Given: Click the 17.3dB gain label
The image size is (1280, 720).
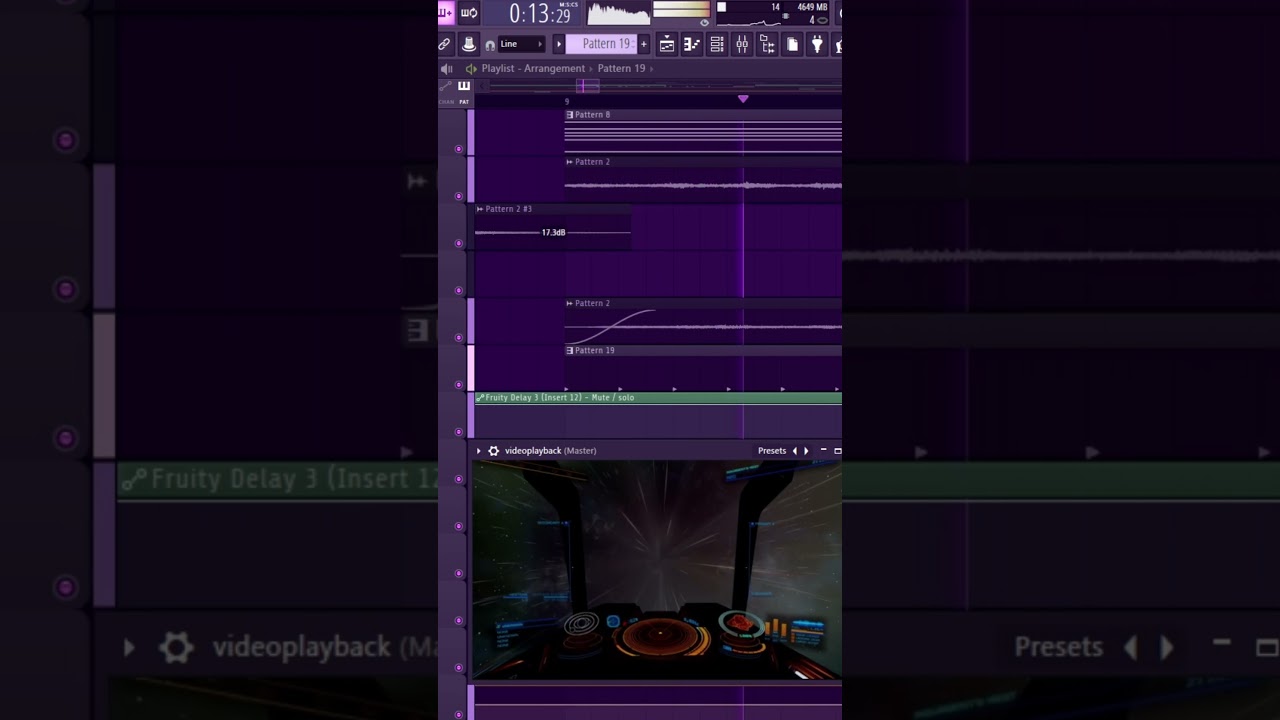Looking at the screenshot, I should click(553, 233).
